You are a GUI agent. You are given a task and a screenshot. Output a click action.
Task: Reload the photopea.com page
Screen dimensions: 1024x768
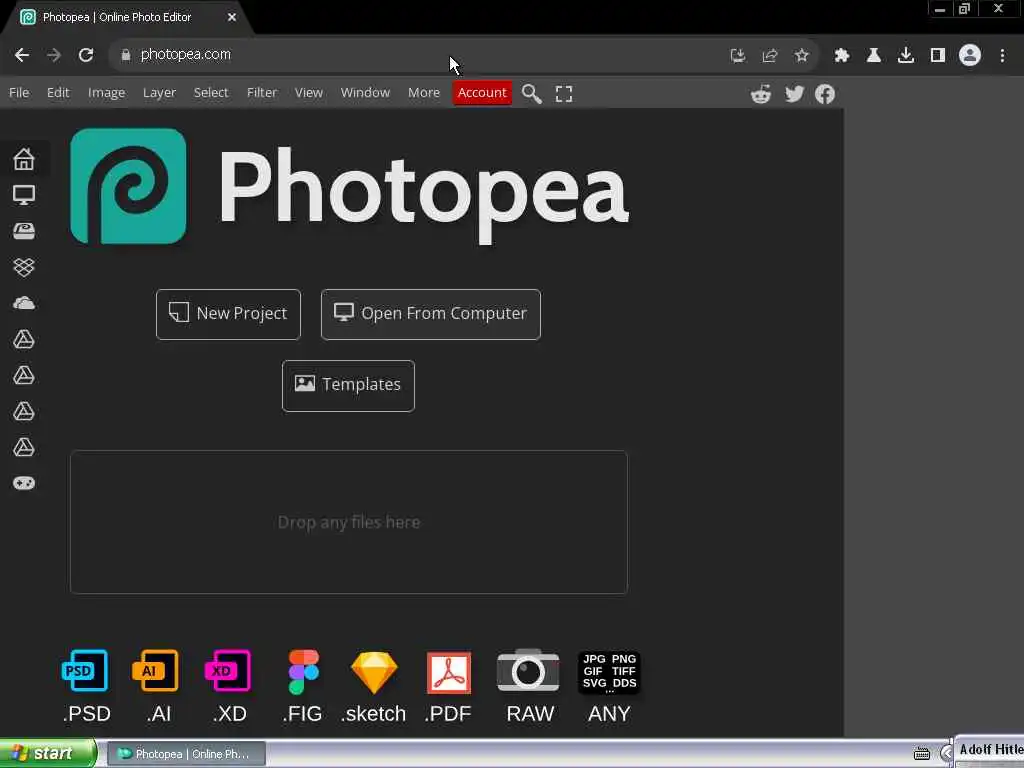86,55
